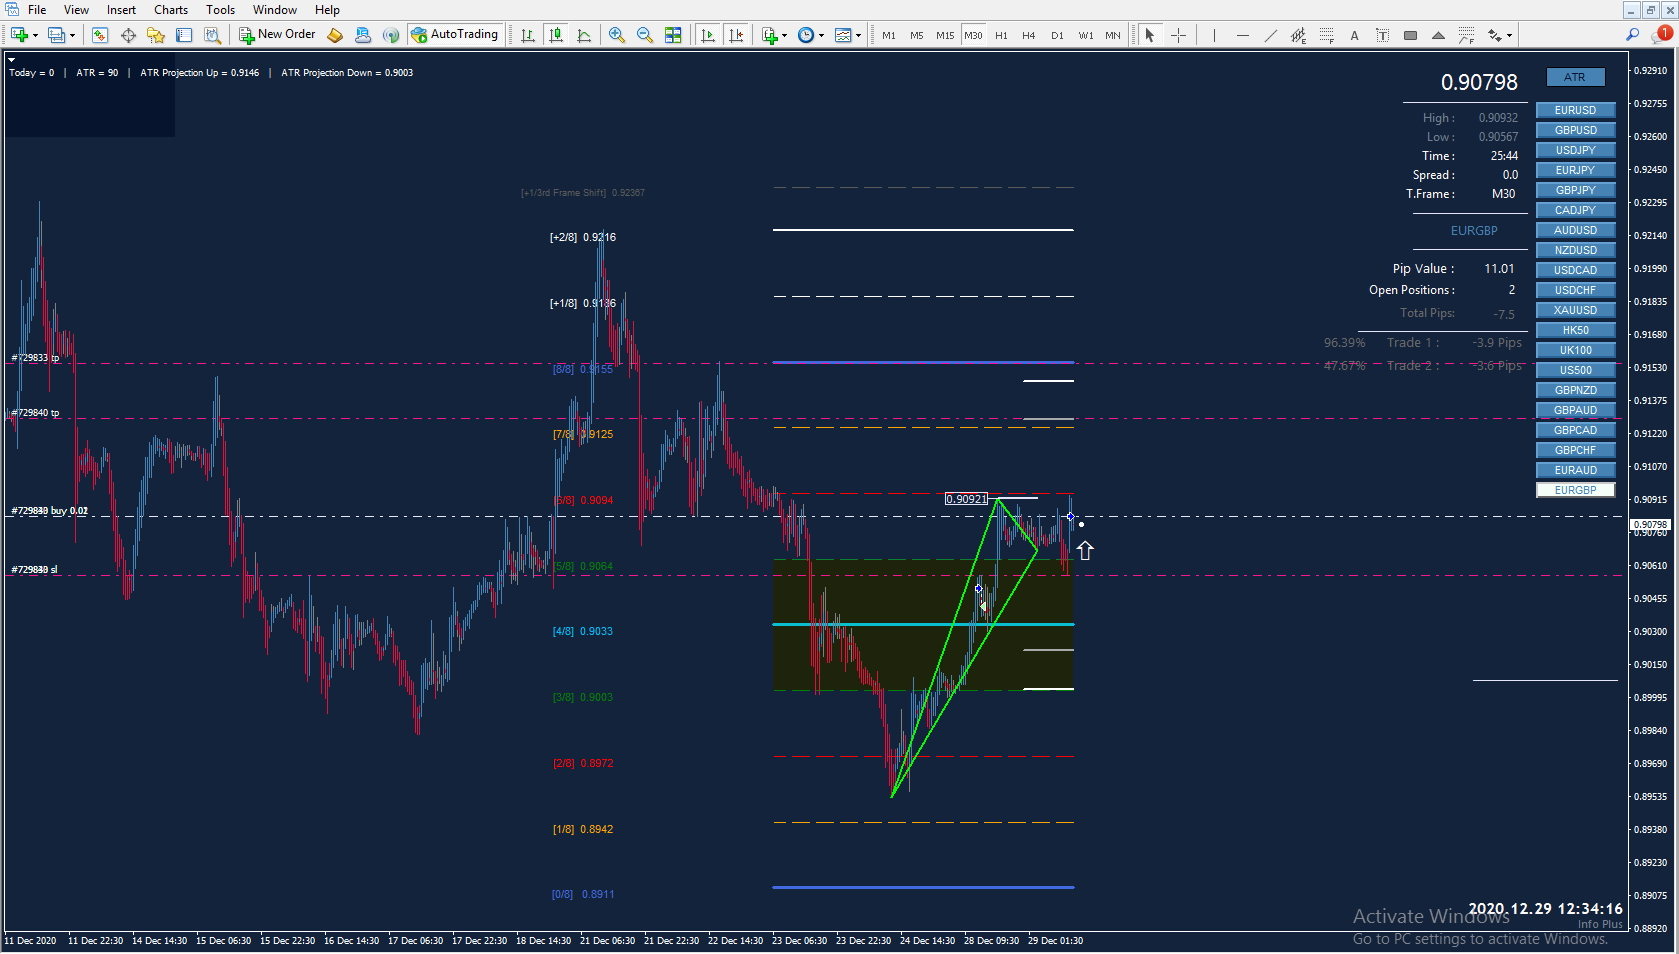Viewport: 1679px width, 954px height.
Task: Click the New Order button
Action: click(x=277, y=35)
